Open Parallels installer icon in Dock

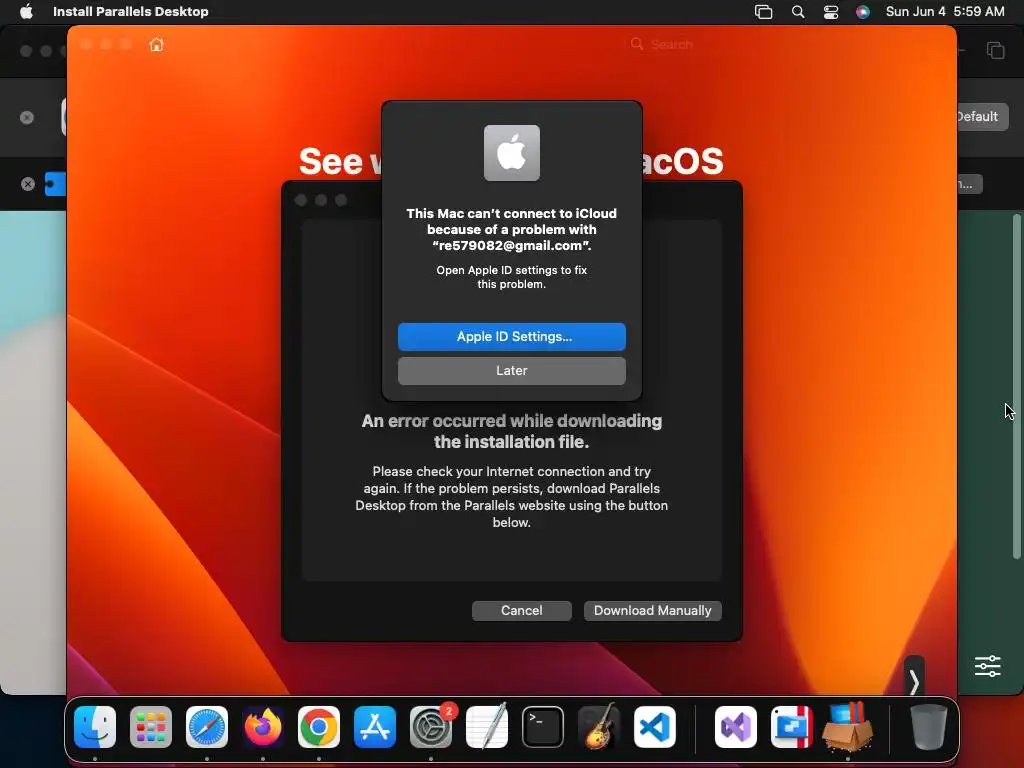click(x=792, y=726)
